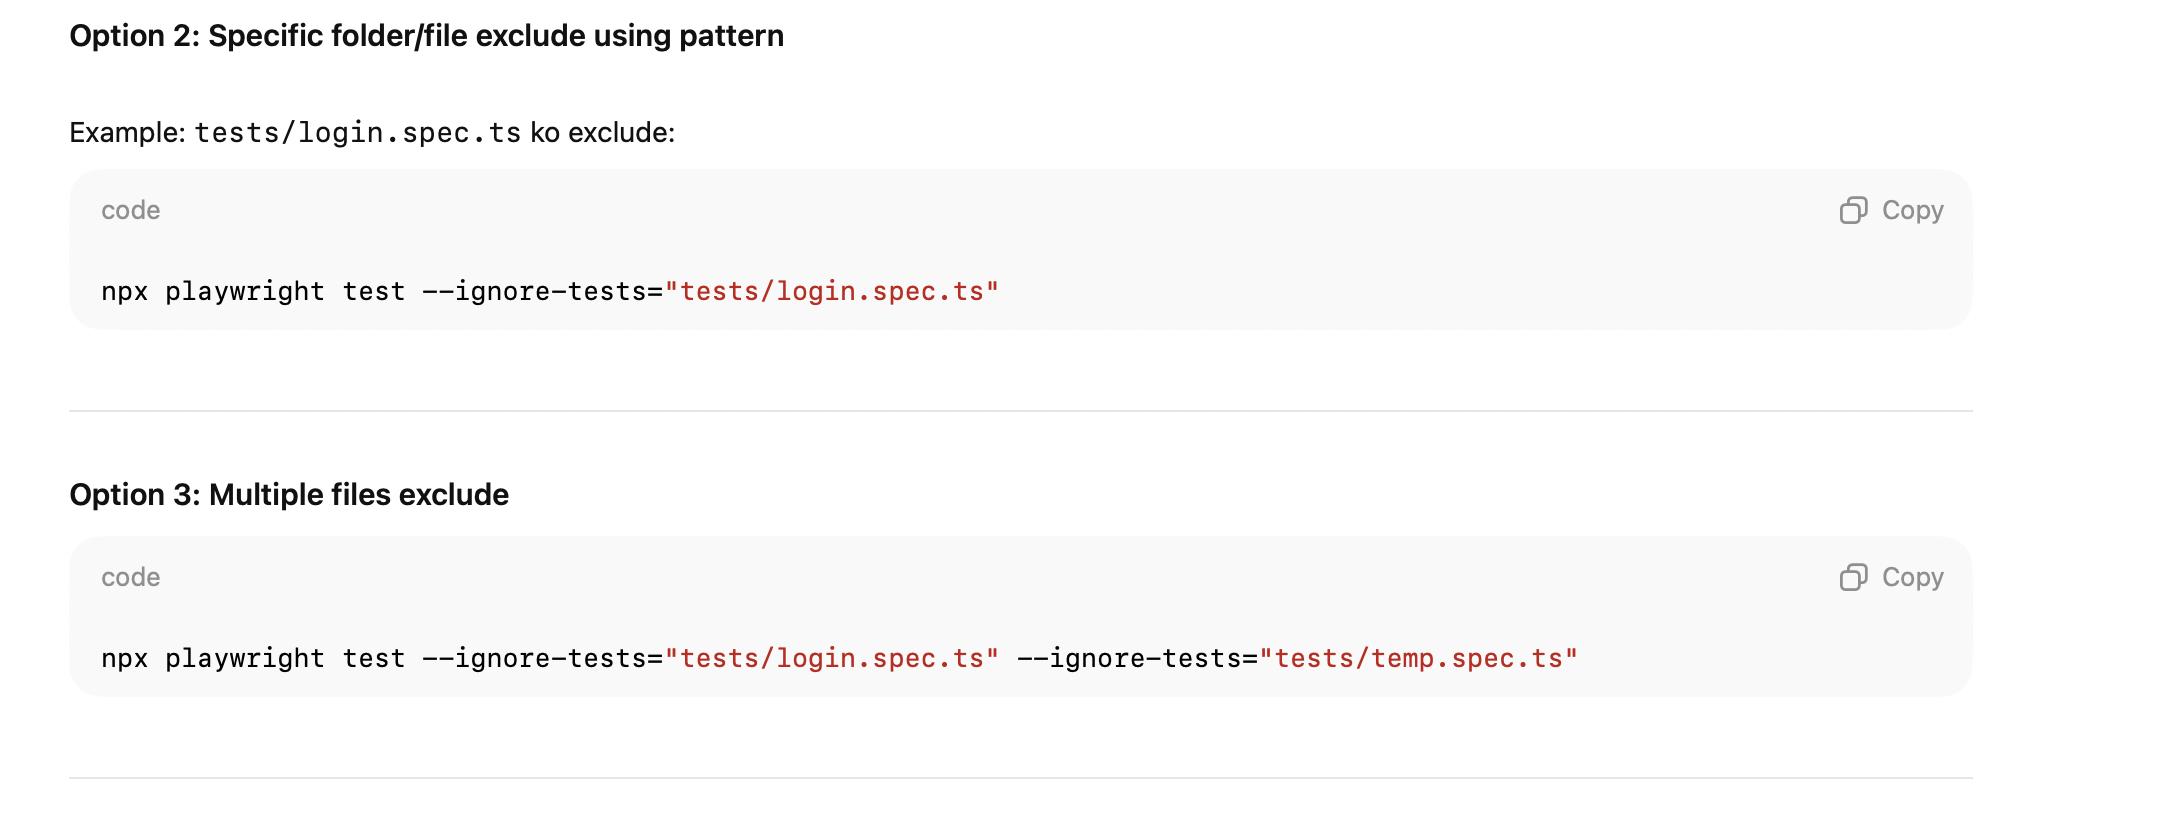Screen dimensions: 2166x830
Task: Click inline code tests/login.spec.ts in the Example line
Action: 358,133
